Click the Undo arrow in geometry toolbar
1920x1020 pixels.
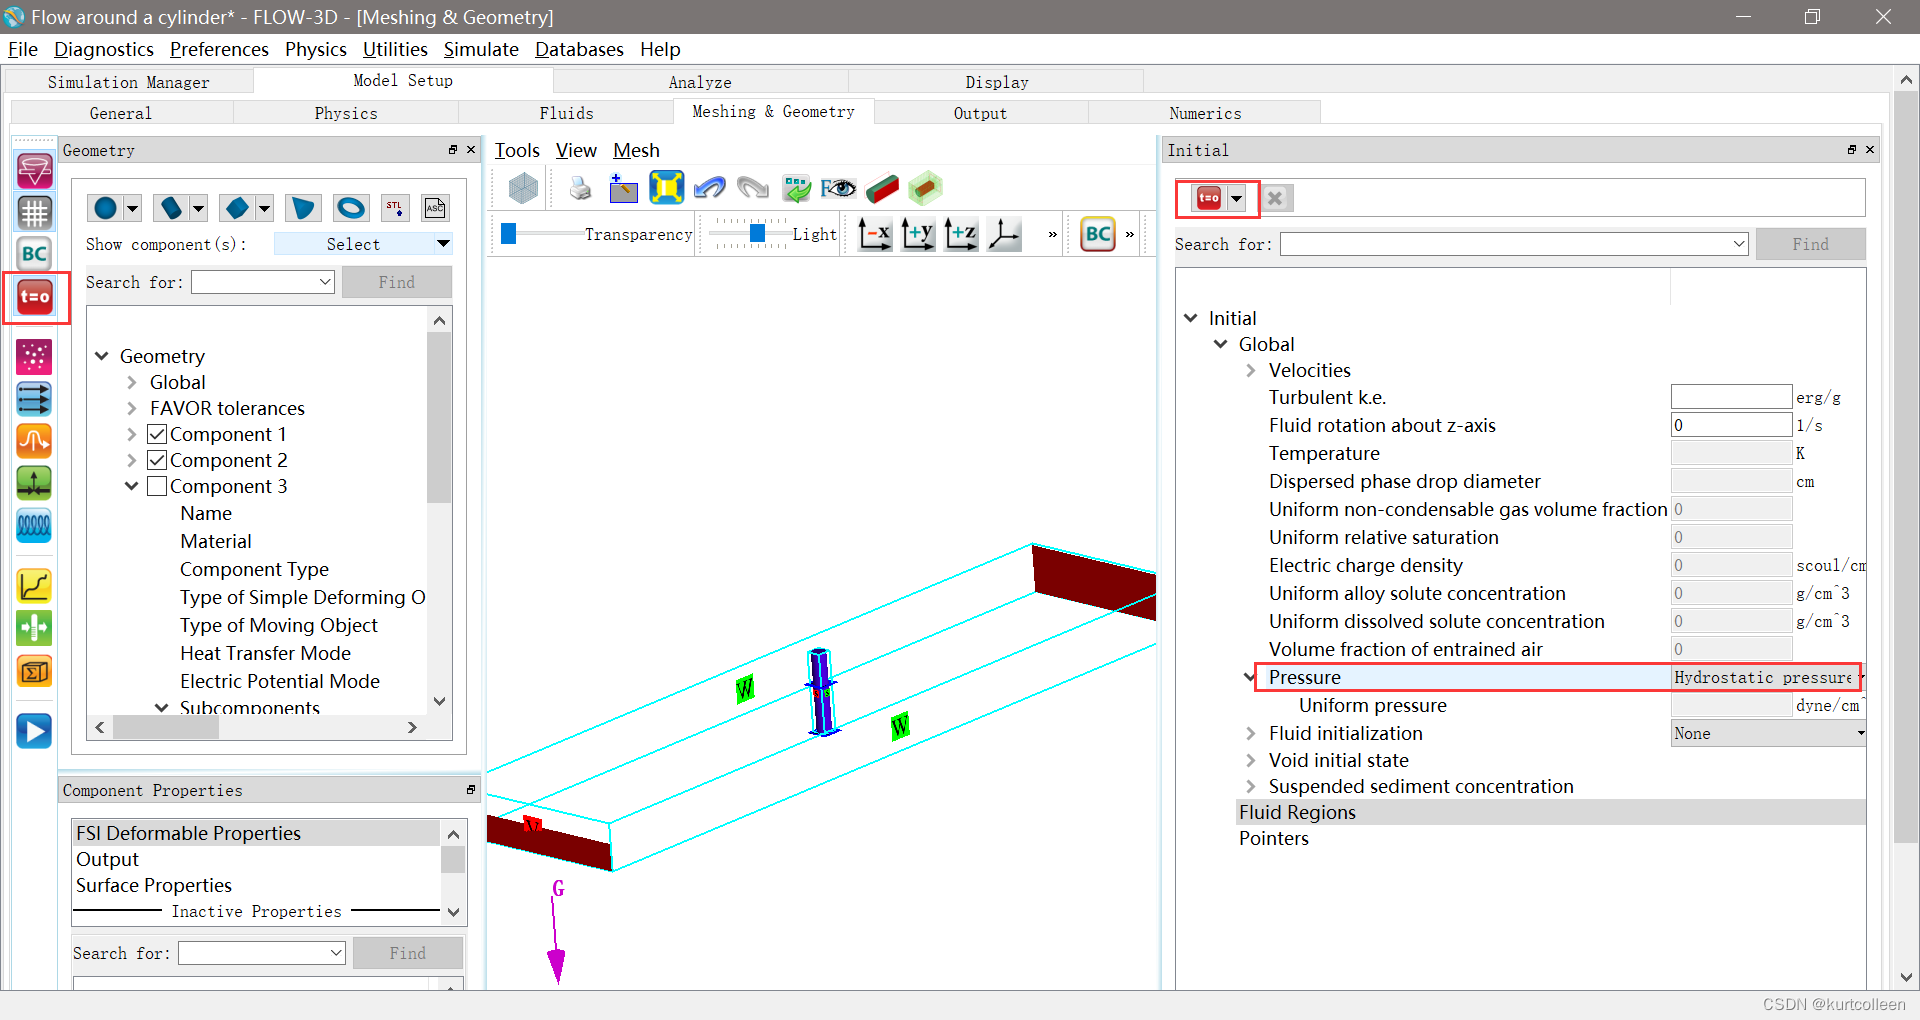(710, 188)
